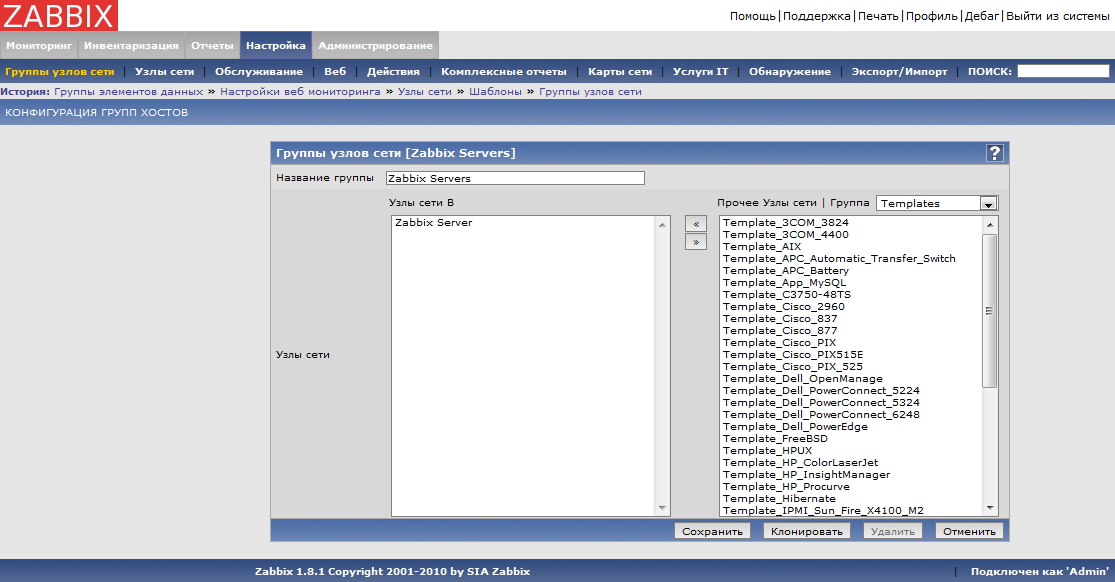Screen dimensions: 1115x582
Task: Click the Помощь link
Action: 752,16
